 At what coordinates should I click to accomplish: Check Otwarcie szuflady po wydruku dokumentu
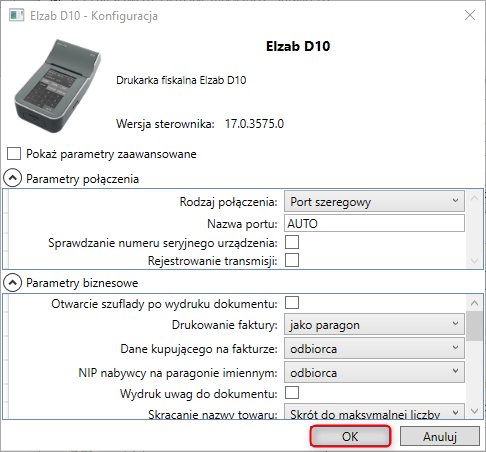pyautogui.click(x=292, y=303)
